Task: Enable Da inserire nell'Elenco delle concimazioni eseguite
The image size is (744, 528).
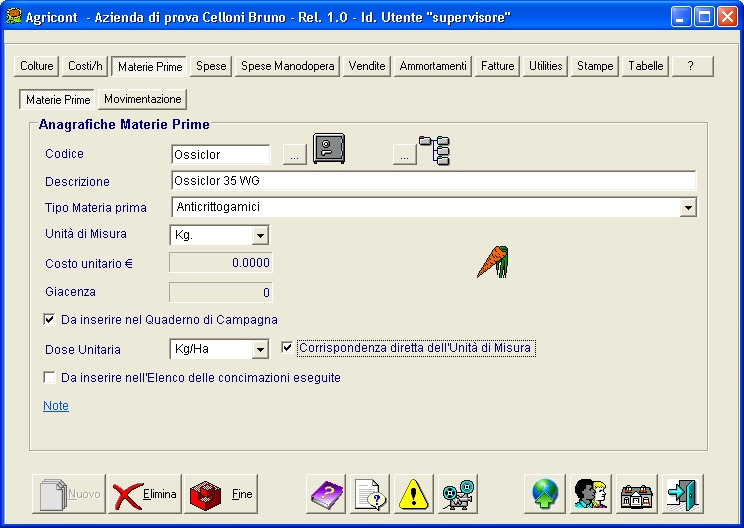Action: (49, 378)
